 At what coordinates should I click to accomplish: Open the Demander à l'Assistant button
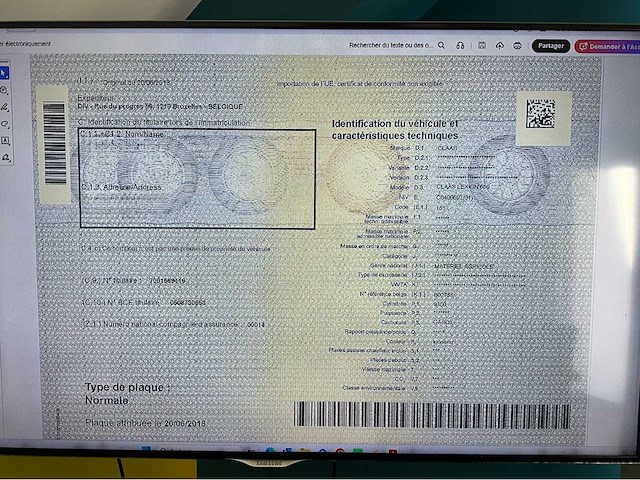pyautogui.click(x=607, y=47)
